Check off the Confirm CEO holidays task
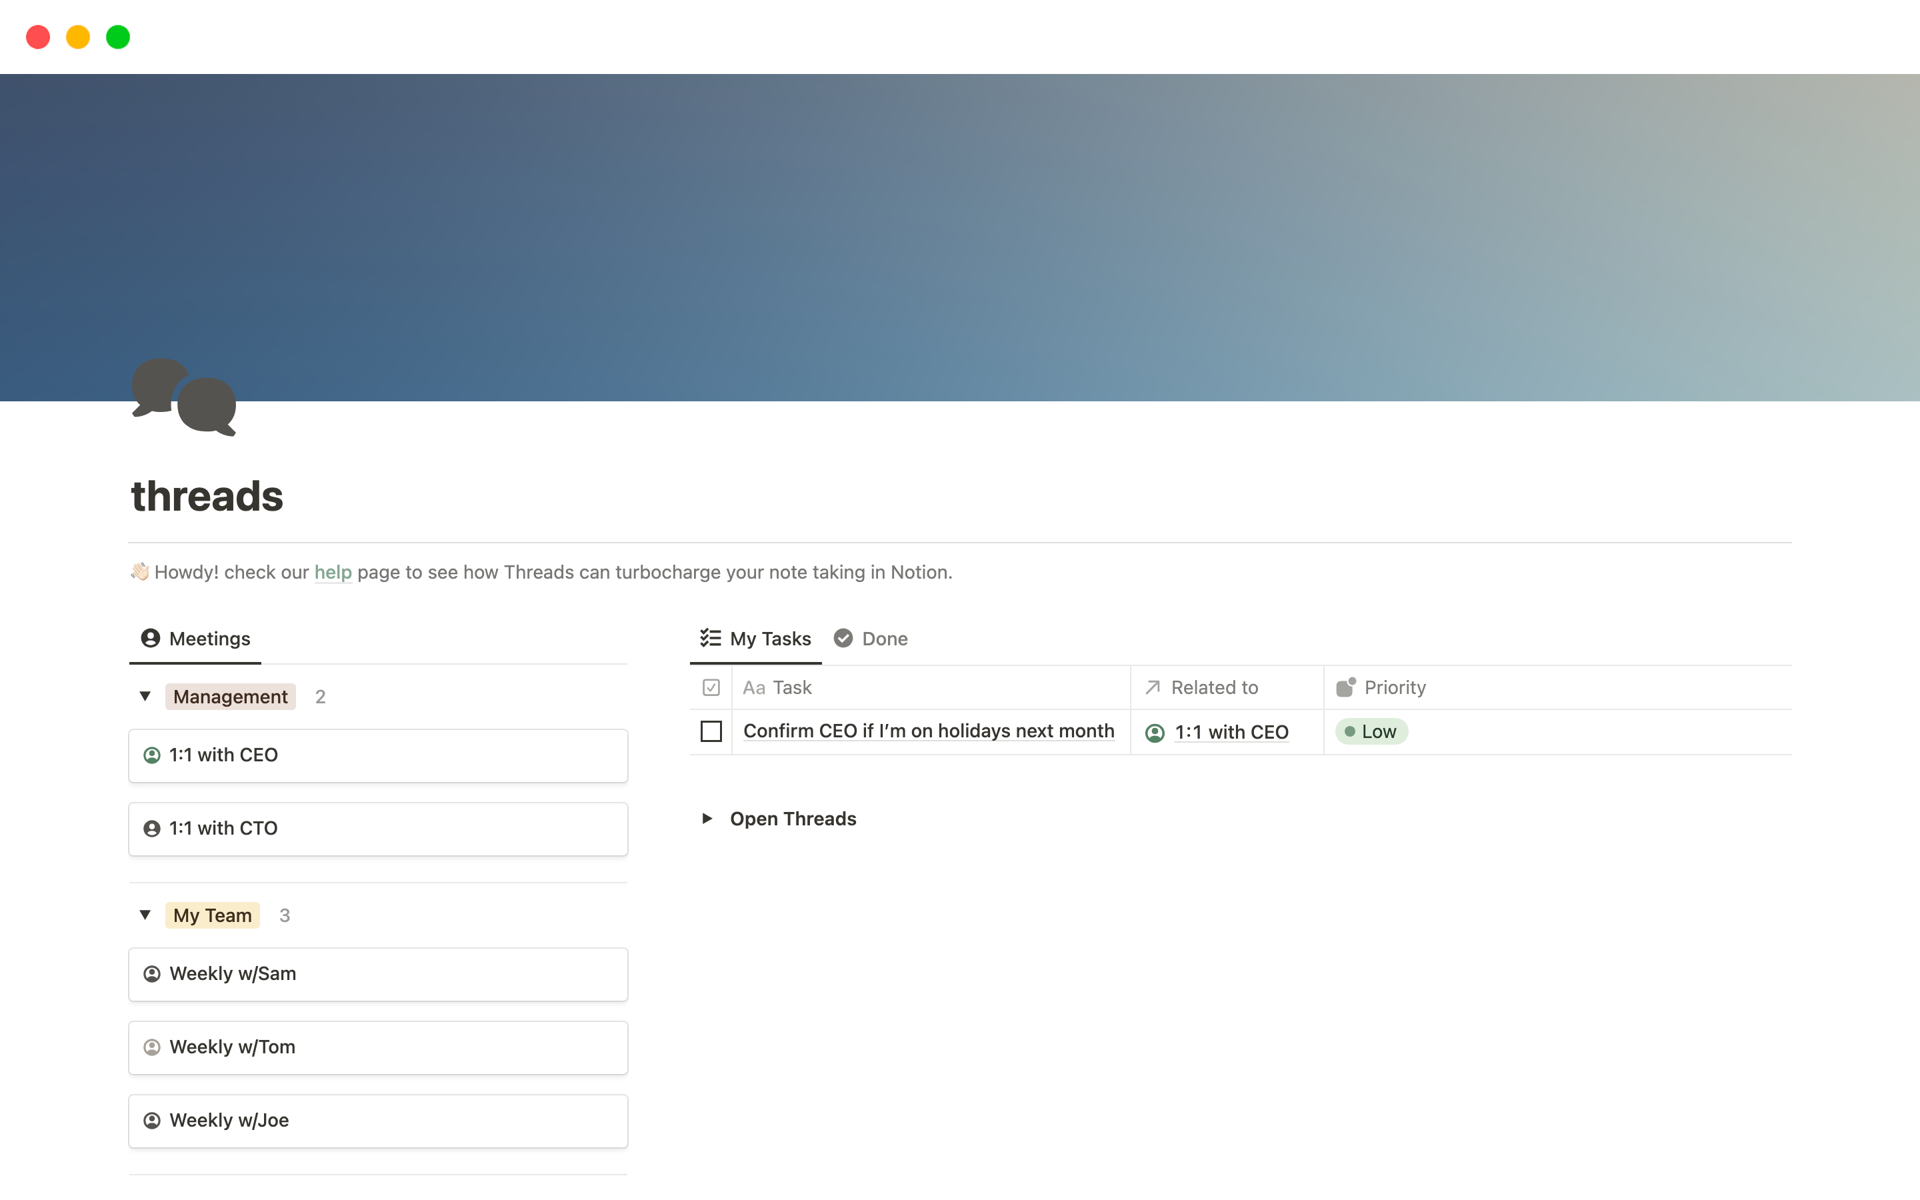This screenshot has height=1200, width=1920. (711, 731)
